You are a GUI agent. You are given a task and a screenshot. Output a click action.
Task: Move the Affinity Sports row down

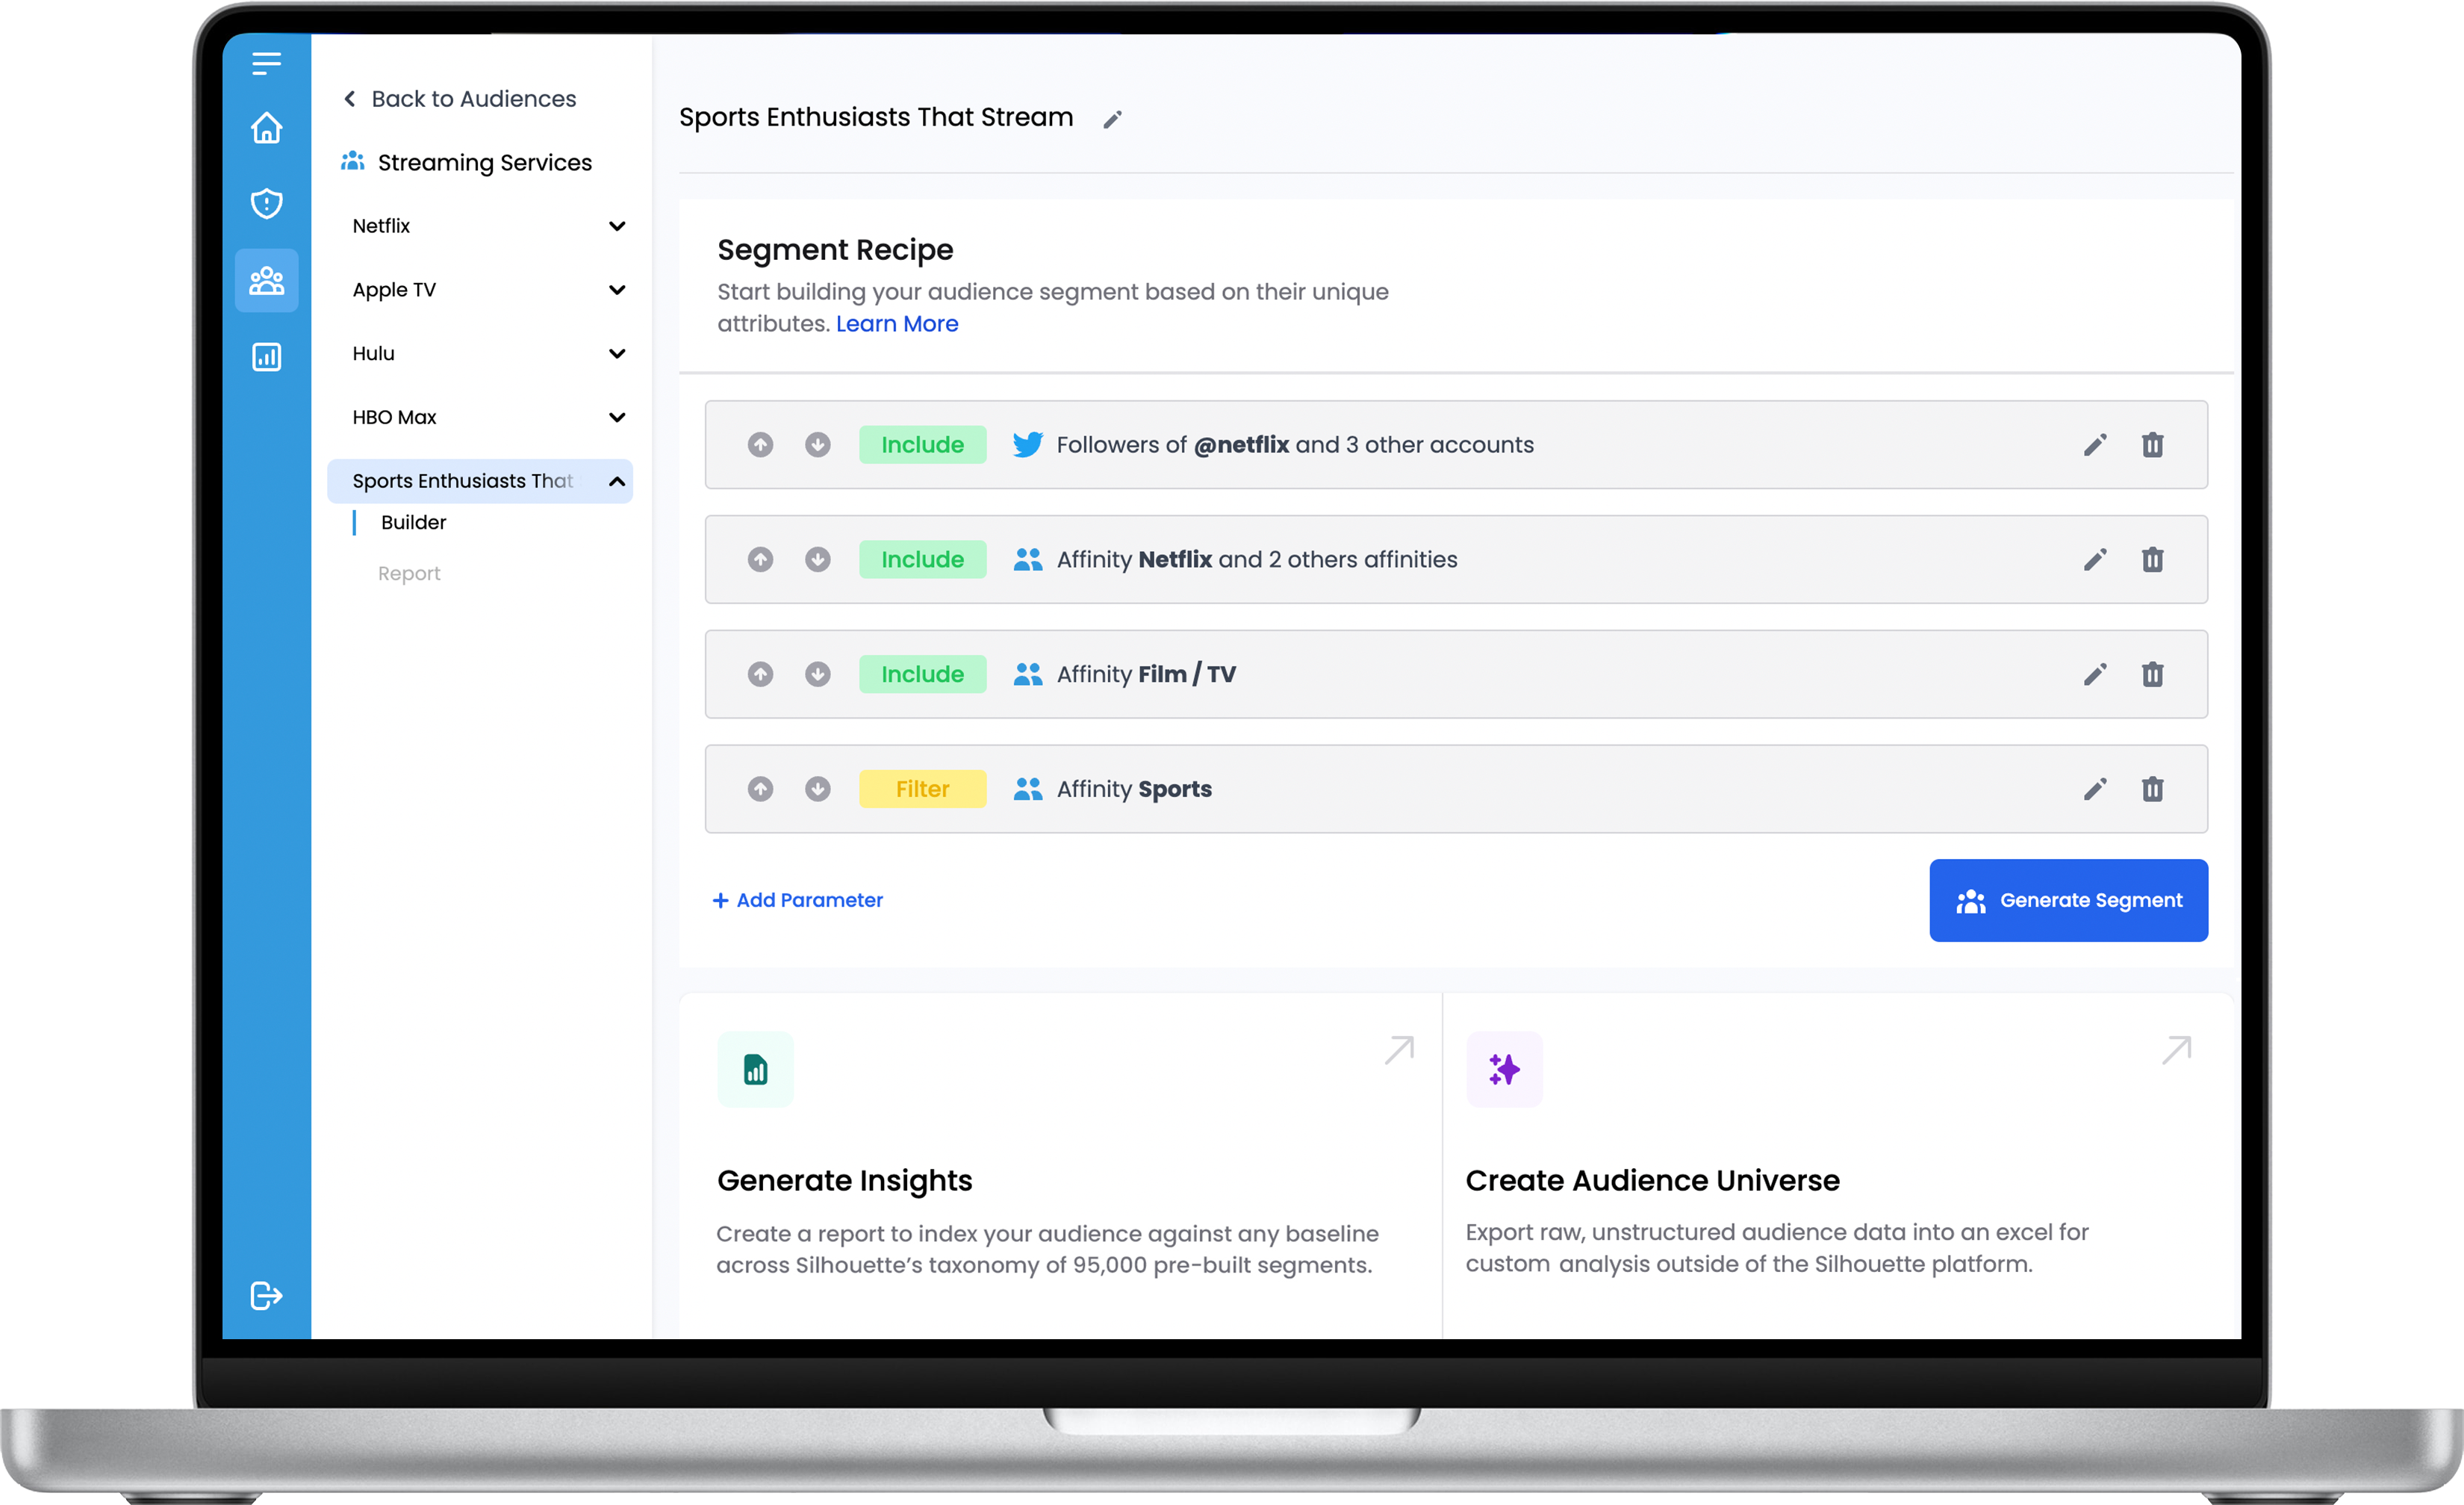(818, 789)
